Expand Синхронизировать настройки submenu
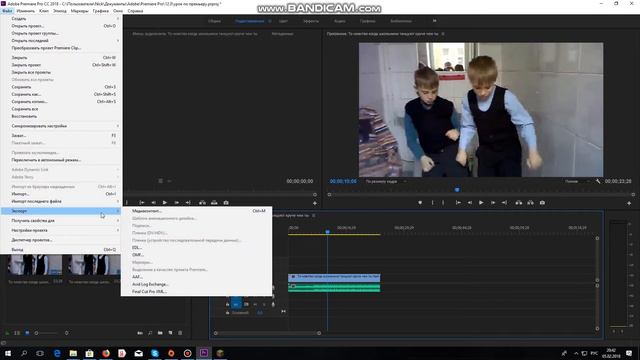Image resolution: width=640 pixels, height=360 pixels. [61, 126]
